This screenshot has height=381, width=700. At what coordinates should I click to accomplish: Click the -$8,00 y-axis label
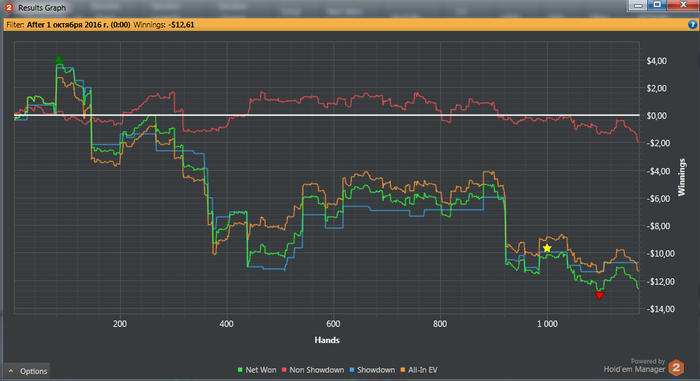658,226
